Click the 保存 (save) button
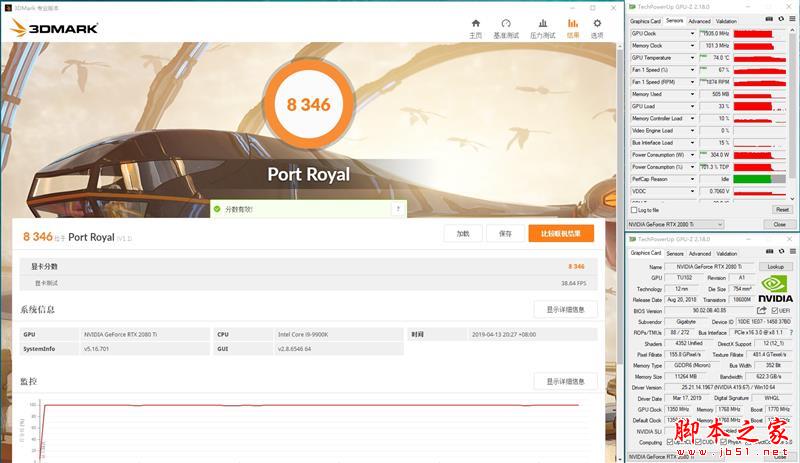This screenshot has width=800, height=463. (x=505, y=233)
